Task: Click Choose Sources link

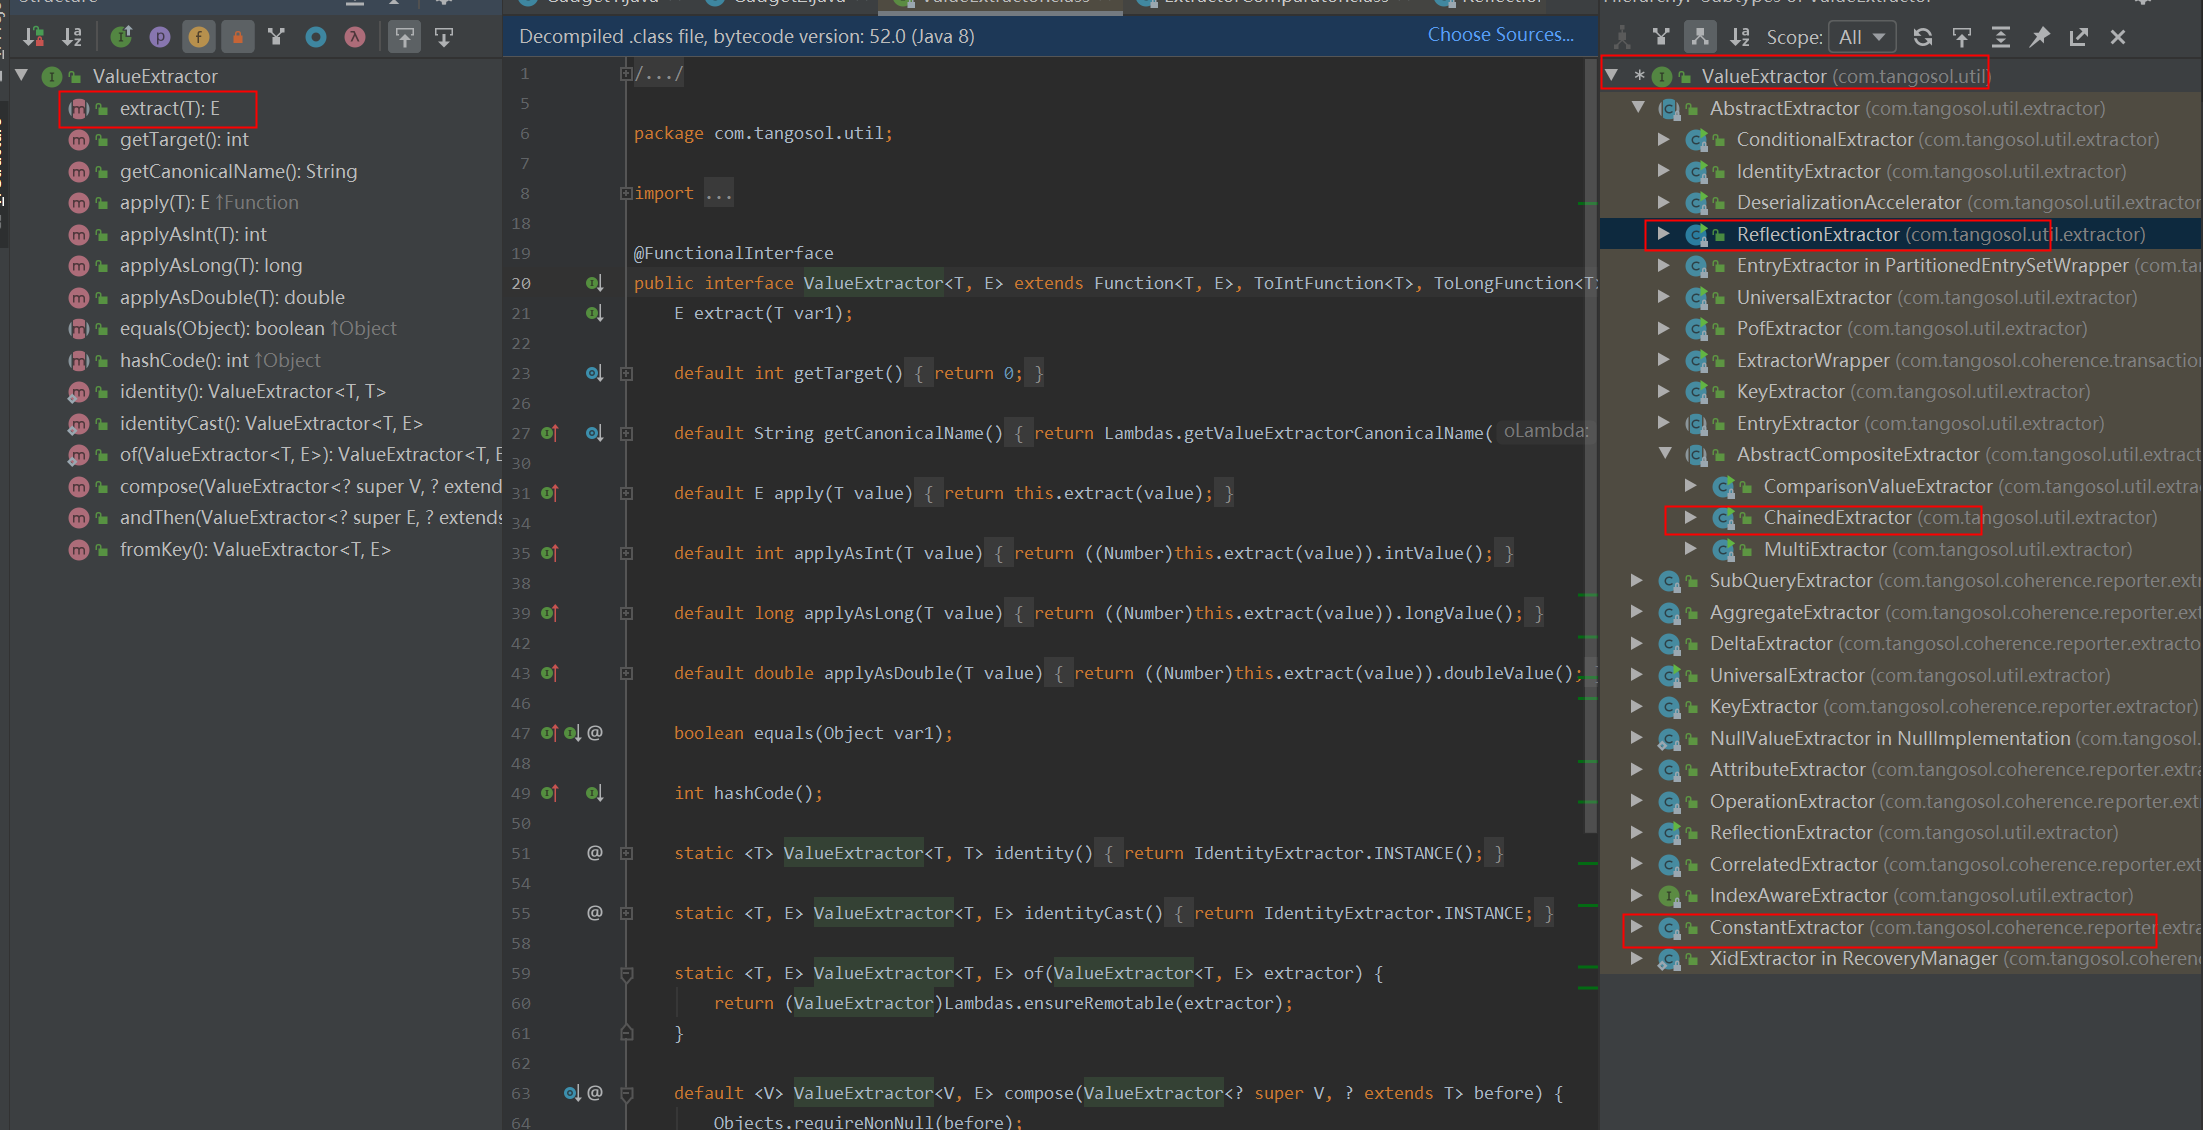Action: (x=1500, y=35)
